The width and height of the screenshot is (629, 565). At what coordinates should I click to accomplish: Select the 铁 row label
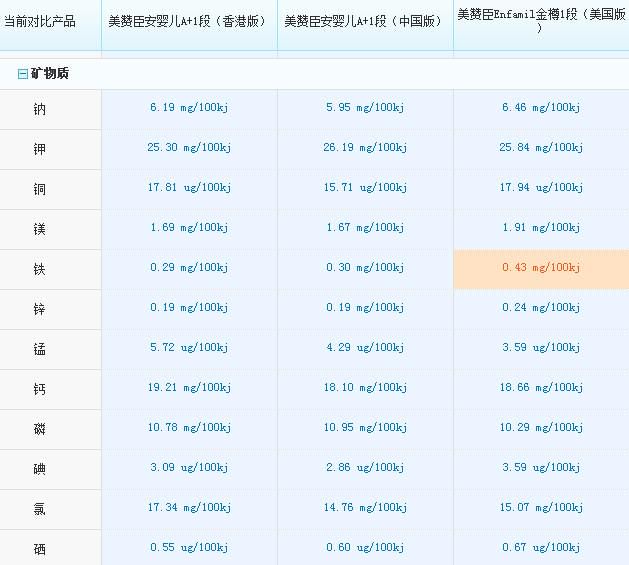tap(39, 269)
